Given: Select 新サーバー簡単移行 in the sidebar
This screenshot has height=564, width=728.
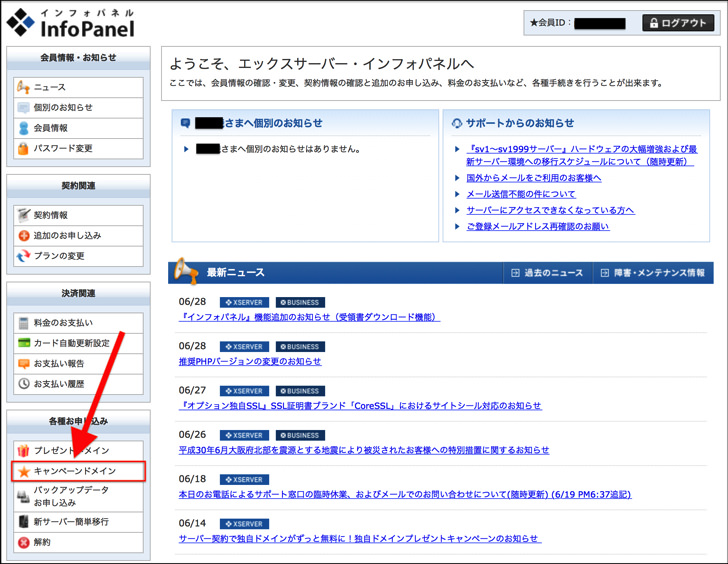Looking at the screenshot, I should coord(78,522).
